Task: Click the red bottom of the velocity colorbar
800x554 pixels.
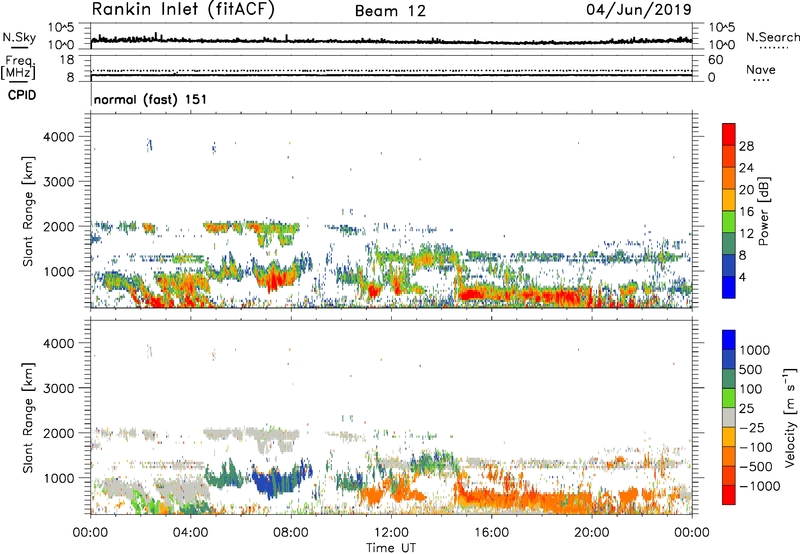Action: click(729, 495)
